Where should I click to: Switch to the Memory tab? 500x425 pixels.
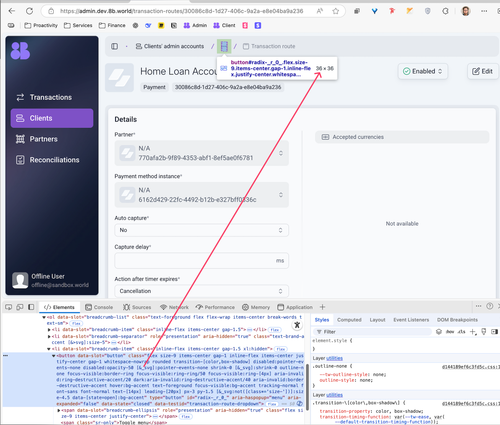tap(256, 307)
